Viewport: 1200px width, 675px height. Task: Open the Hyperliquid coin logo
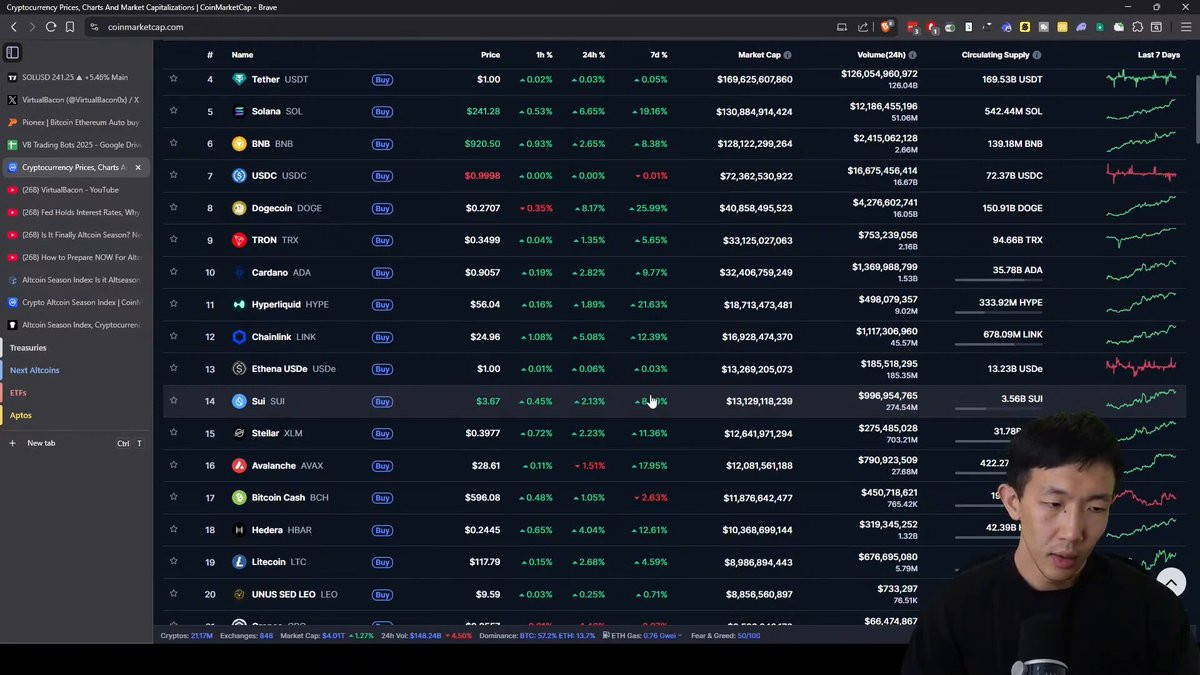(x=239, y=304)
